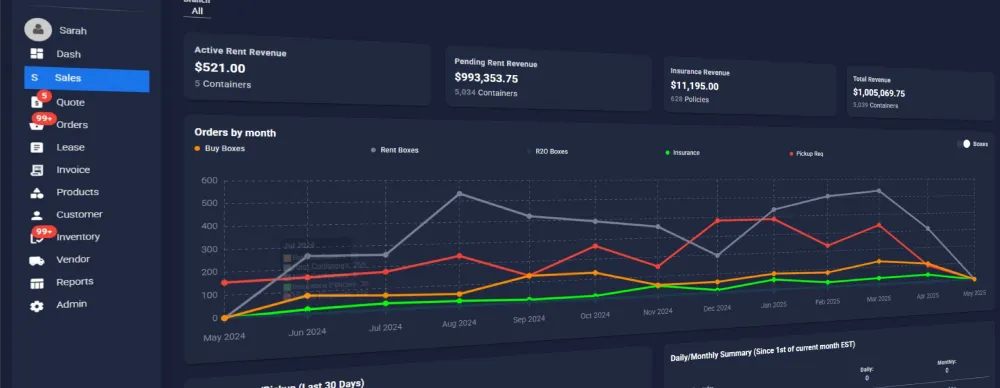This screenshot has height=388, width=1000.
Task: Click the Insurance Revenue card title
Action: point(700,72)
